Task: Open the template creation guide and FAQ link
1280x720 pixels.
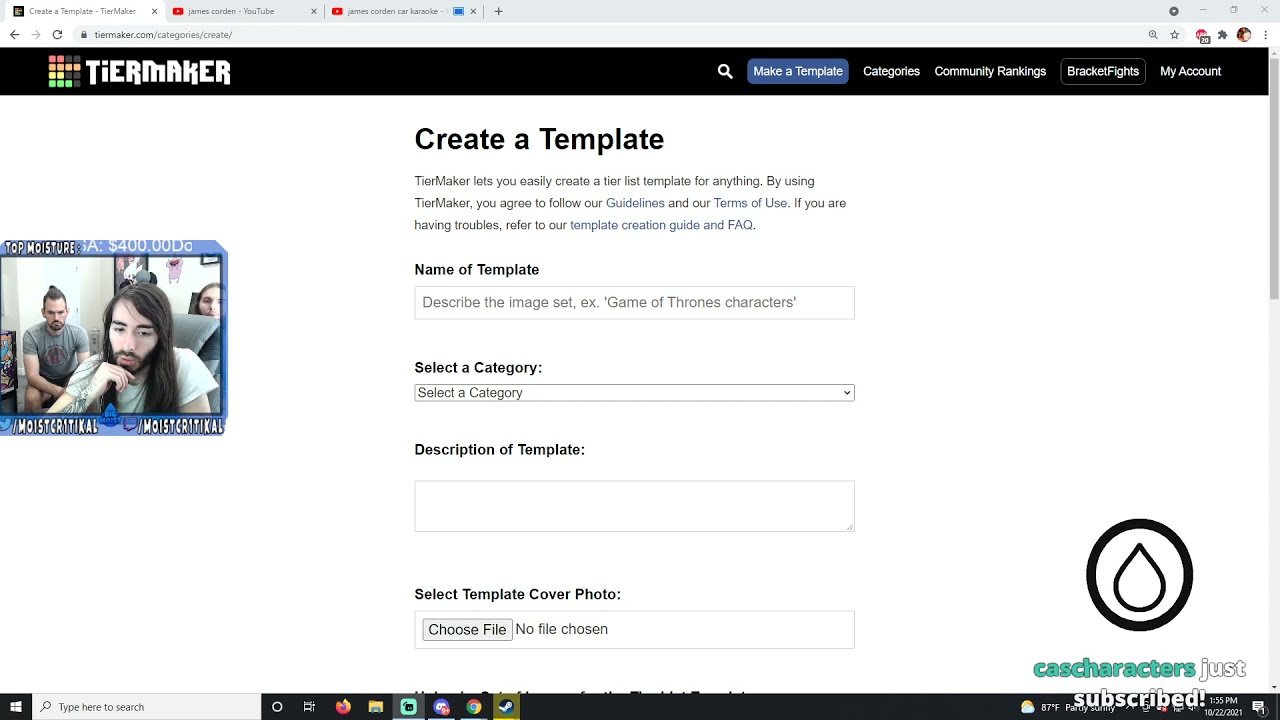Action: coord(661,225)
